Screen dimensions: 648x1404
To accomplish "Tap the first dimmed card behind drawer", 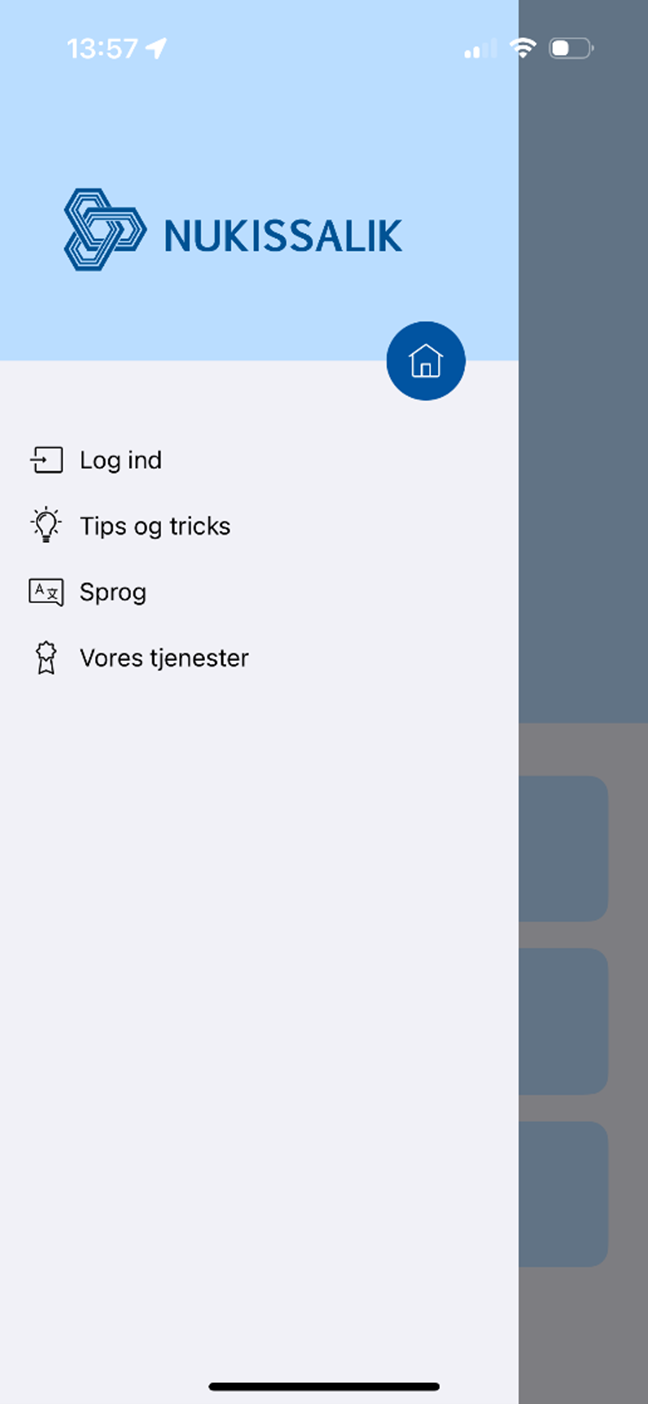I will [x=563, y=848].
